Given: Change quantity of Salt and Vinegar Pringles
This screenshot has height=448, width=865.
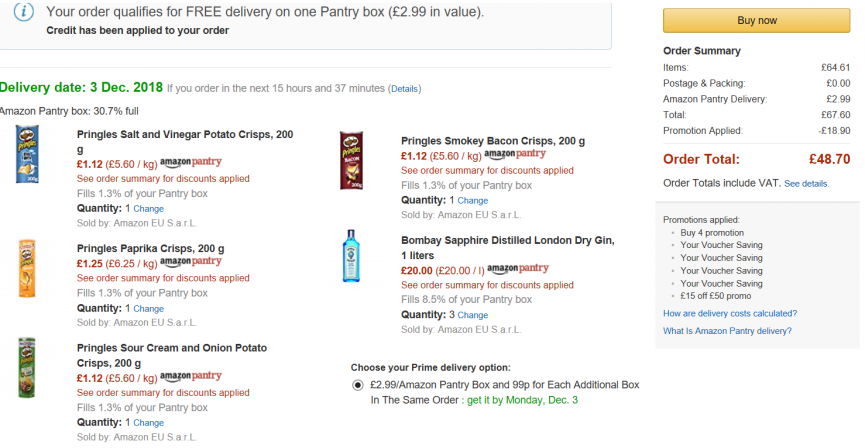Looking at the screenshot, I should [x=148, y=209].
